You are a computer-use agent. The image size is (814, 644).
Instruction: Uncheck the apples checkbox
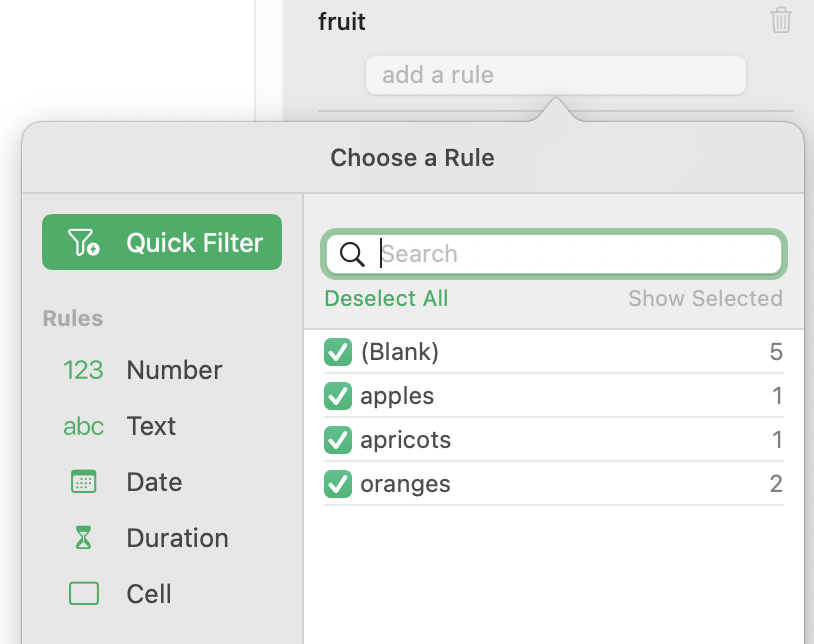point(338,396)
